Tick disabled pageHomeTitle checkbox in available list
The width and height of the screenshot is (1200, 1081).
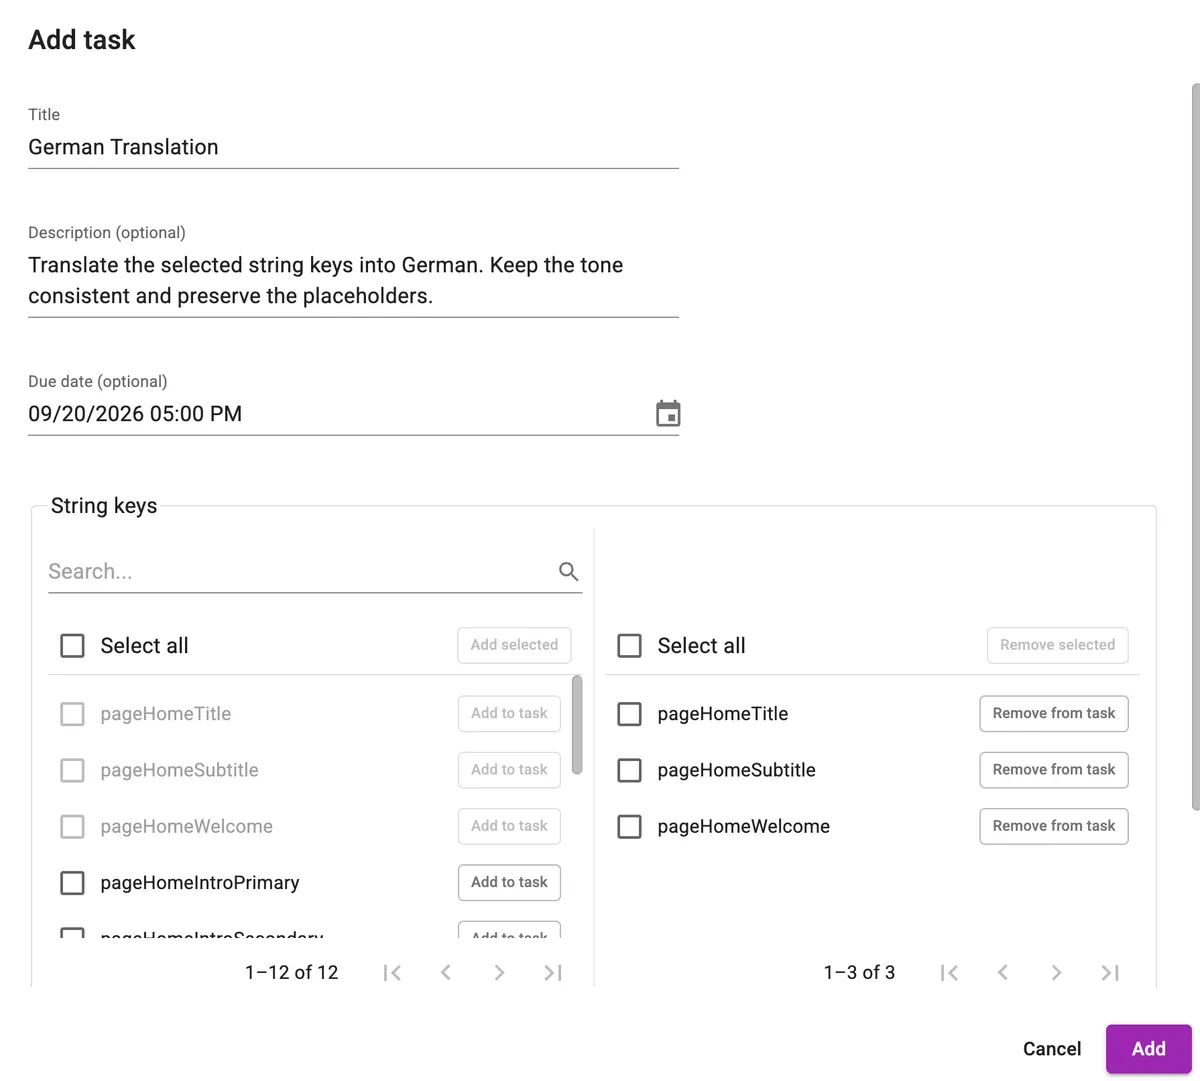[72, 713]
